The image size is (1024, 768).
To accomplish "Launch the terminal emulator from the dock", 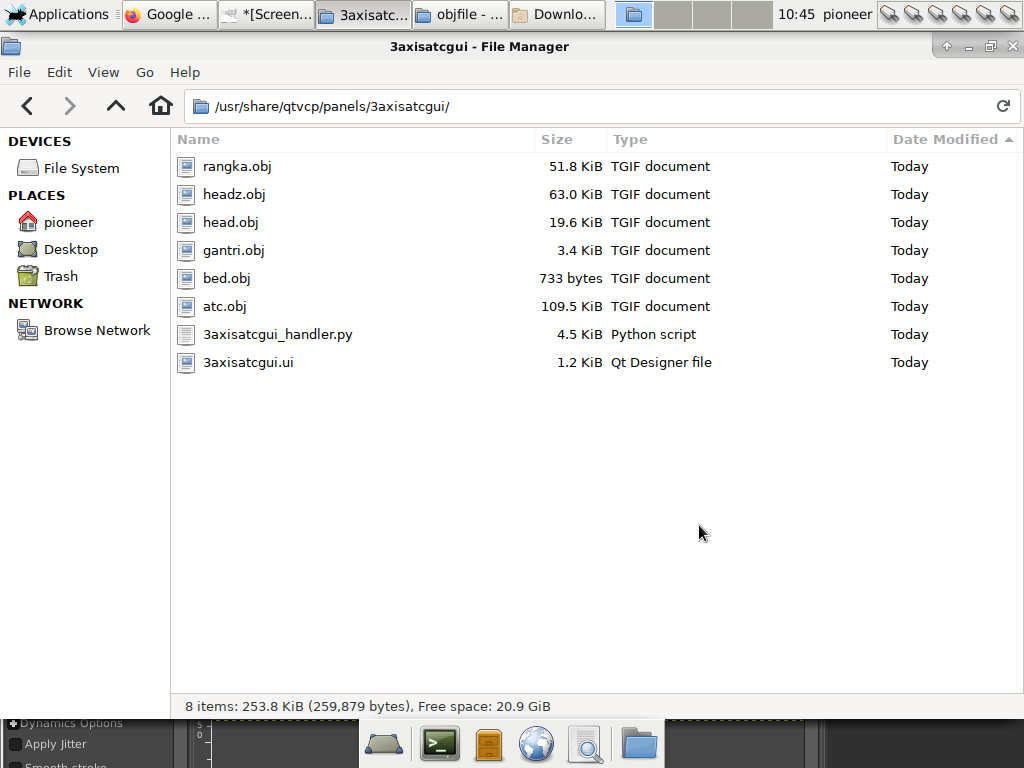I will tap(439, 744).
